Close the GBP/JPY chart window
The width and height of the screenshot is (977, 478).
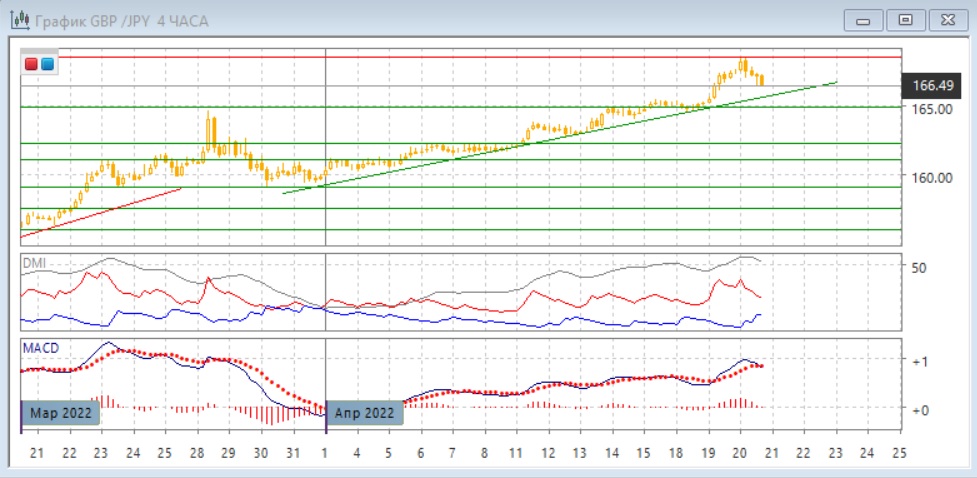[x=948, y=21]
